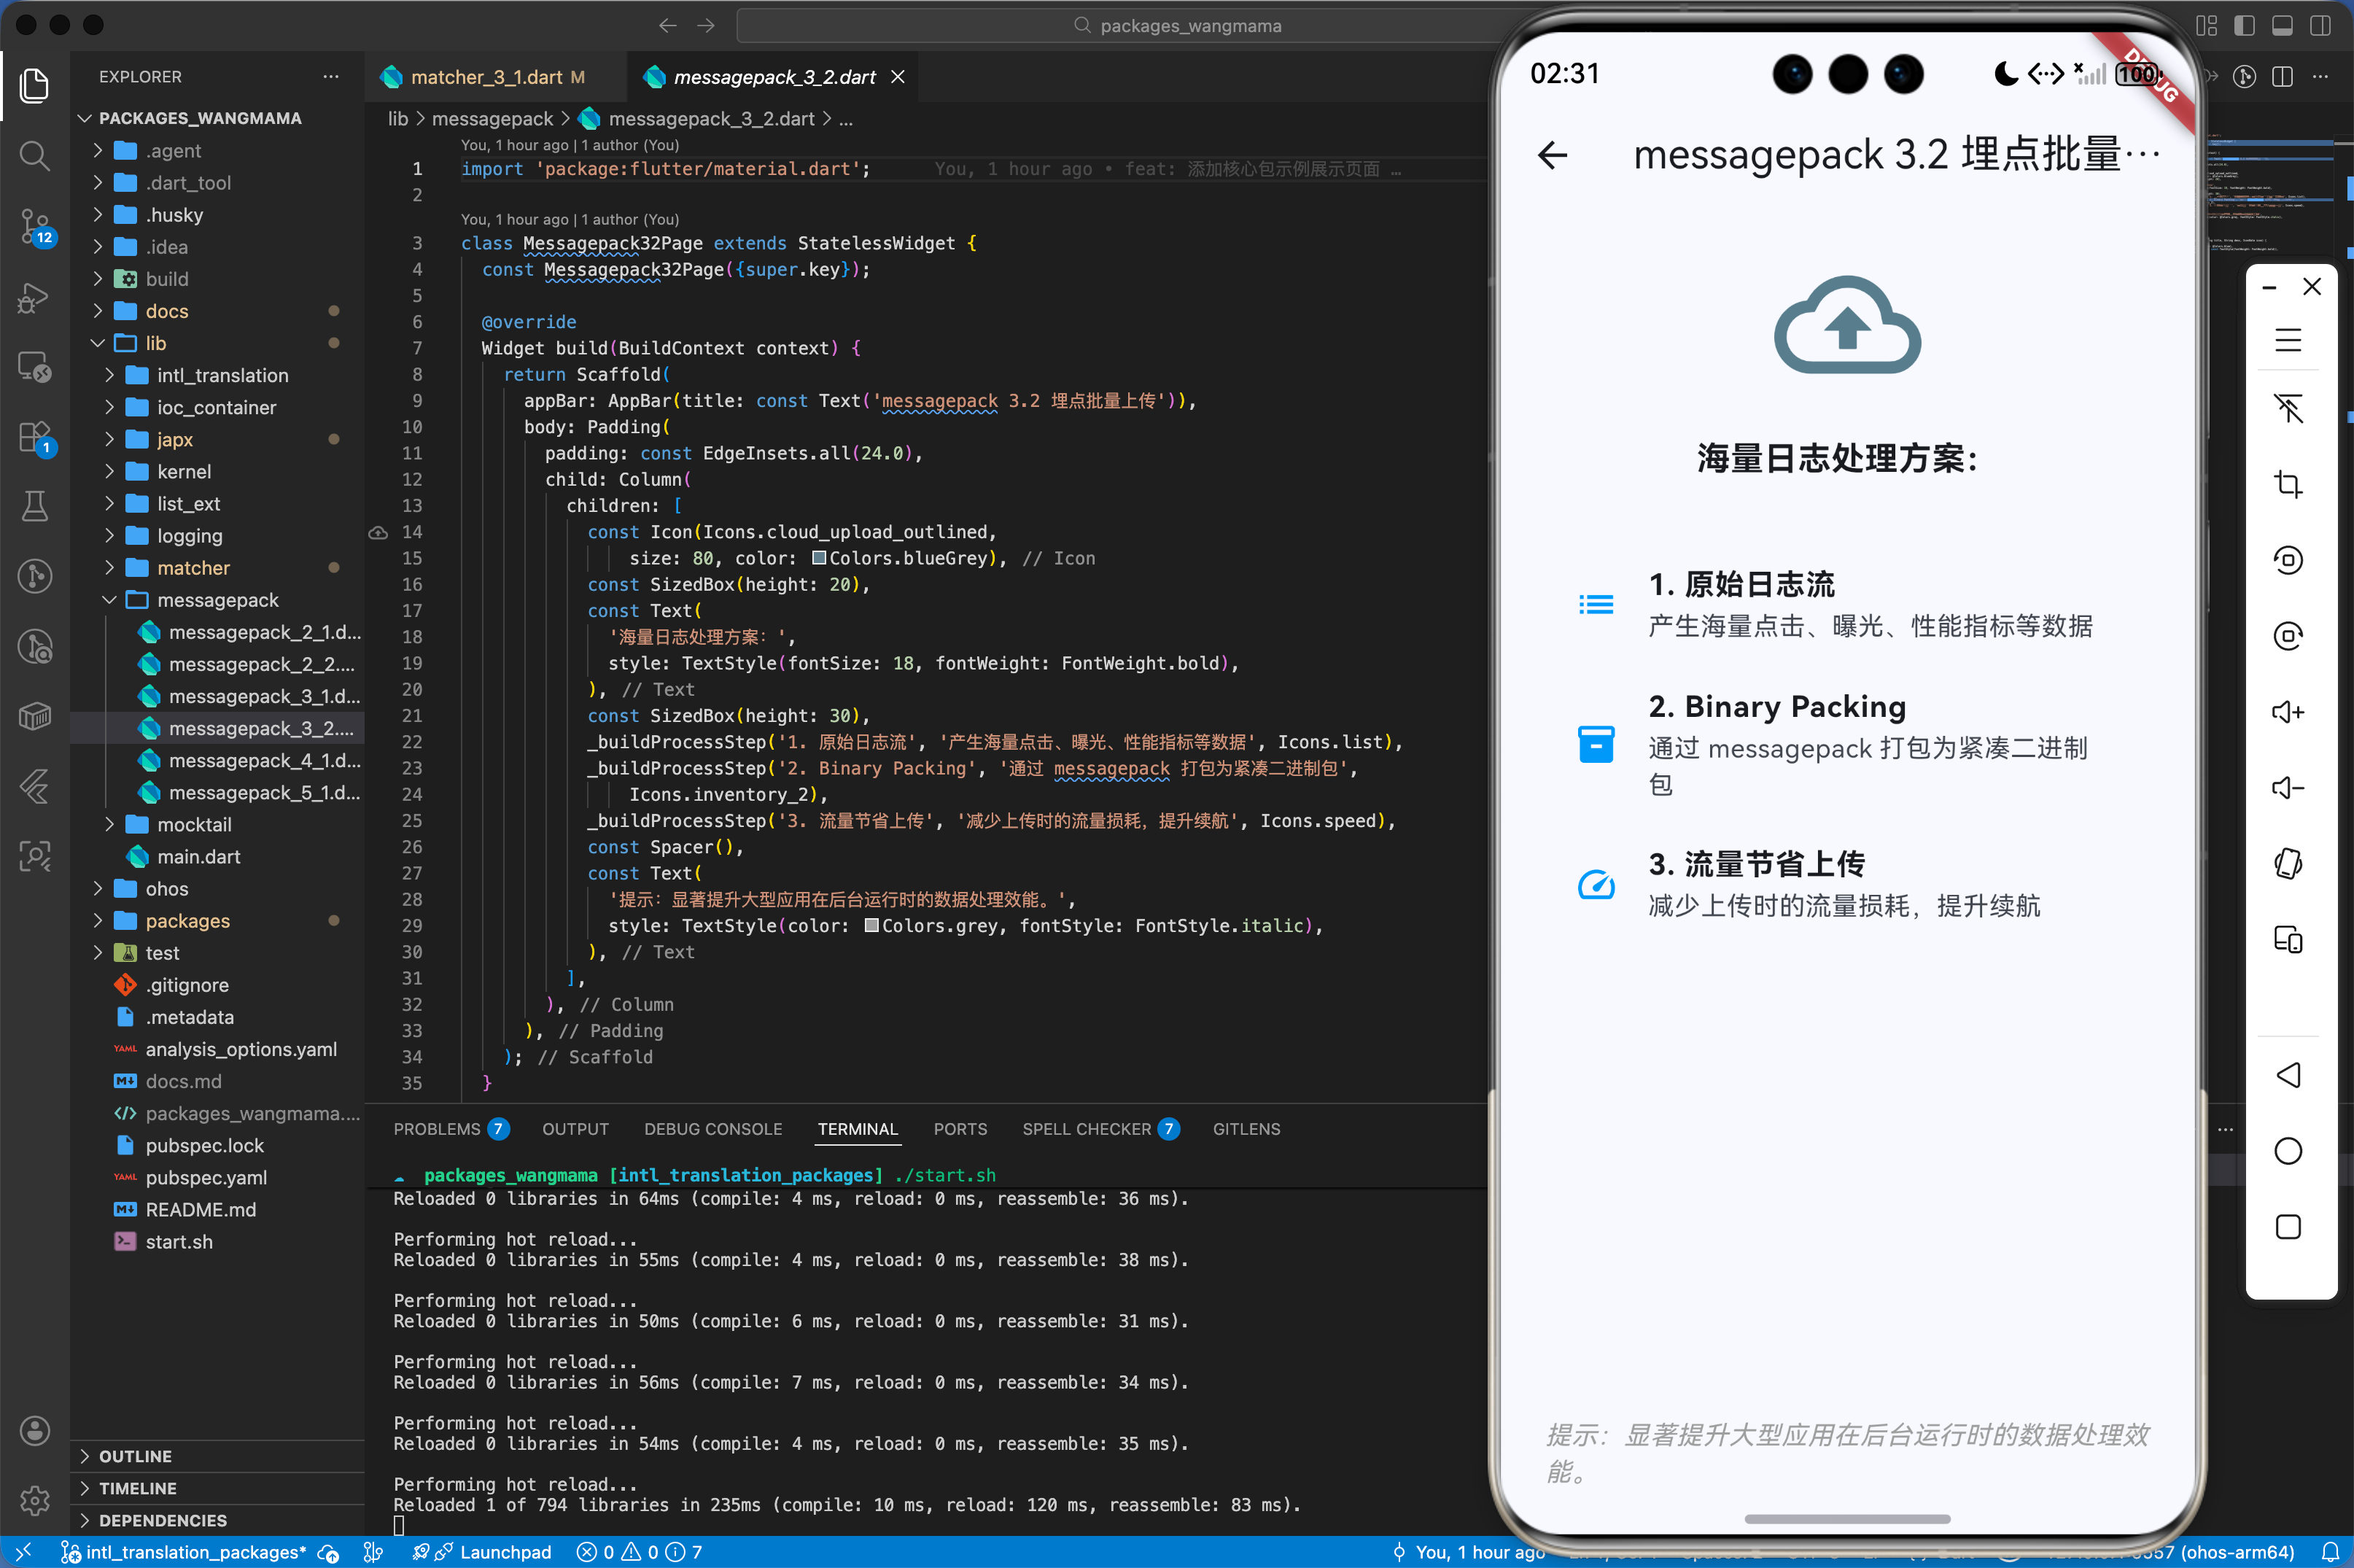Tap the back arrow in app bar
The image size is (2354, 1568).
pyautogui.click(x=1552, y=155)
